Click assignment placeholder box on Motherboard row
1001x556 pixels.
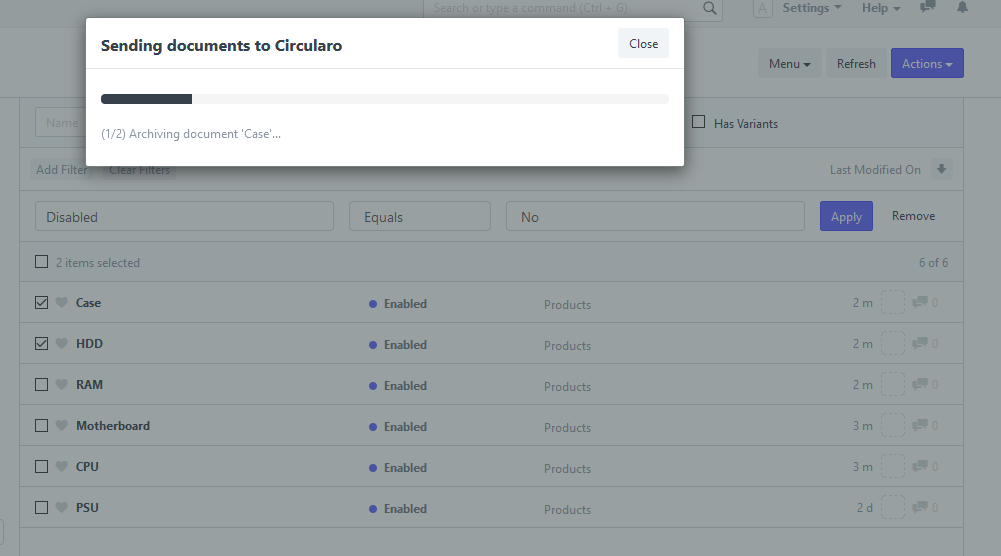[892, 425]
